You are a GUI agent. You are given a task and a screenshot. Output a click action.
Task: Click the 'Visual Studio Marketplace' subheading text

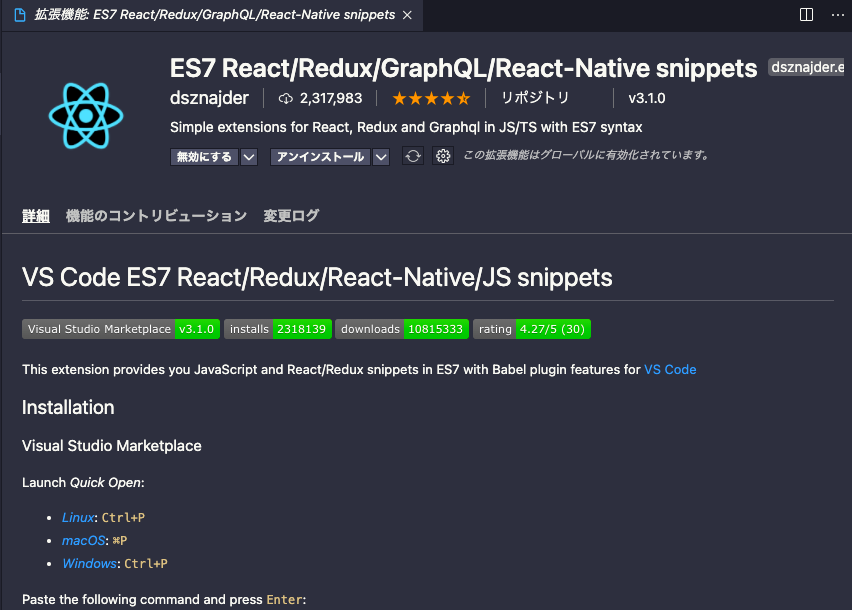(112, 446)
